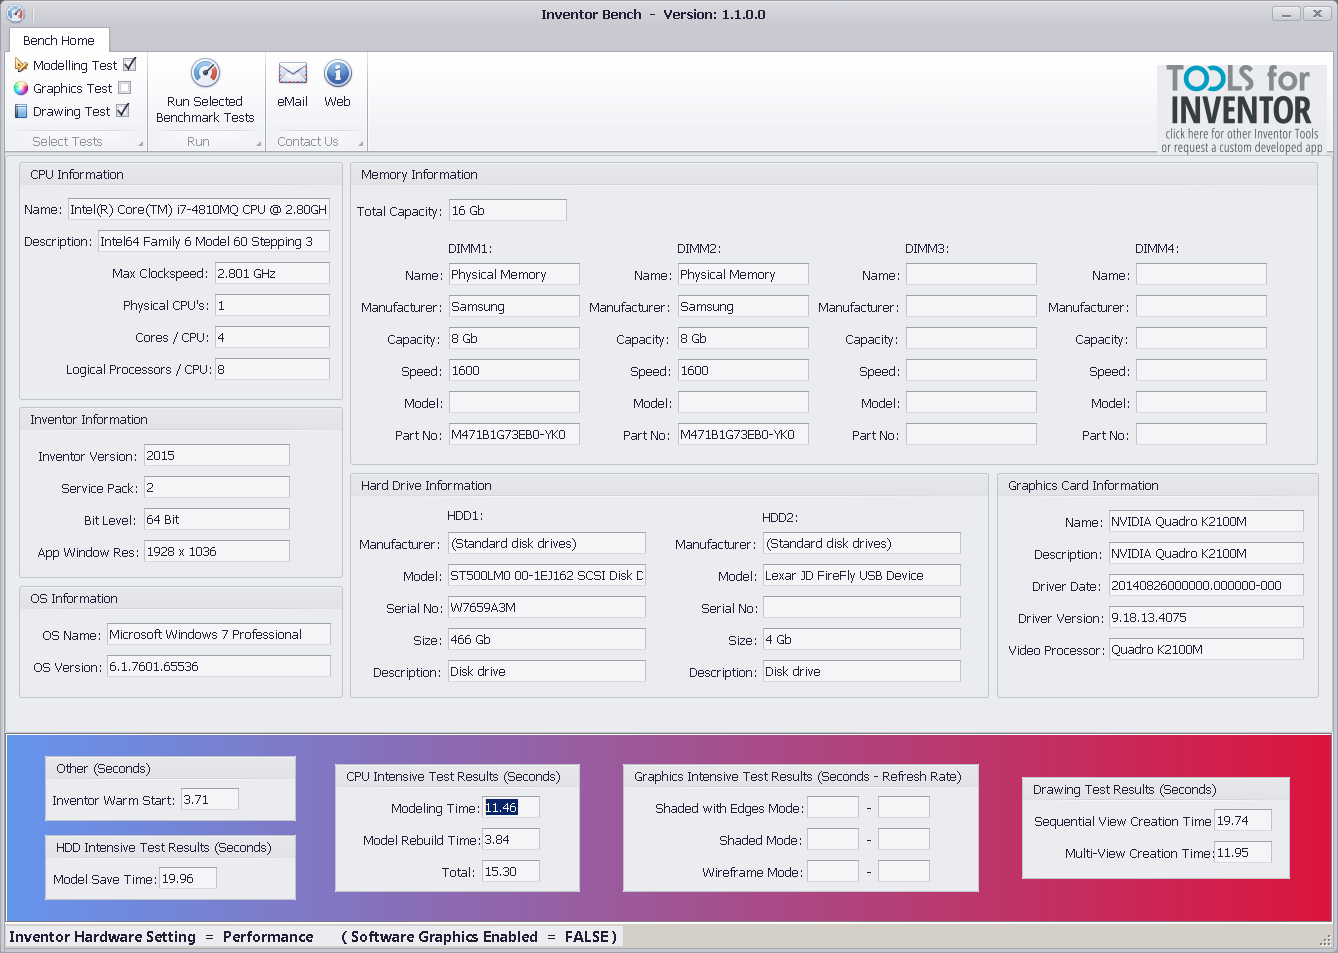Click the Physical CPU's value field
Viewport: 1338px width, 953px height.
click(x=272, y=306)
